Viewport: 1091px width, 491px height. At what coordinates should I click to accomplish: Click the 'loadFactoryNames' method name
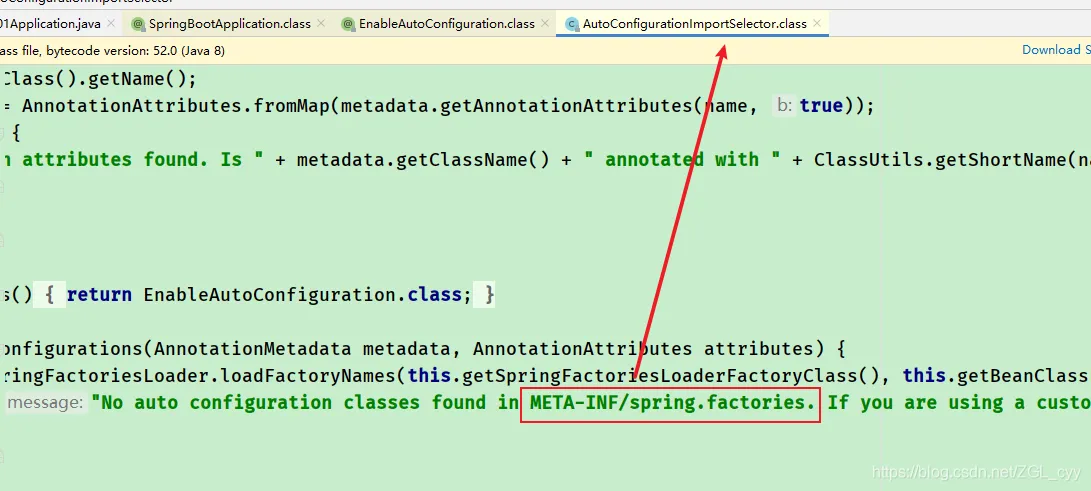pyautogui.click(x=308, y=376)
